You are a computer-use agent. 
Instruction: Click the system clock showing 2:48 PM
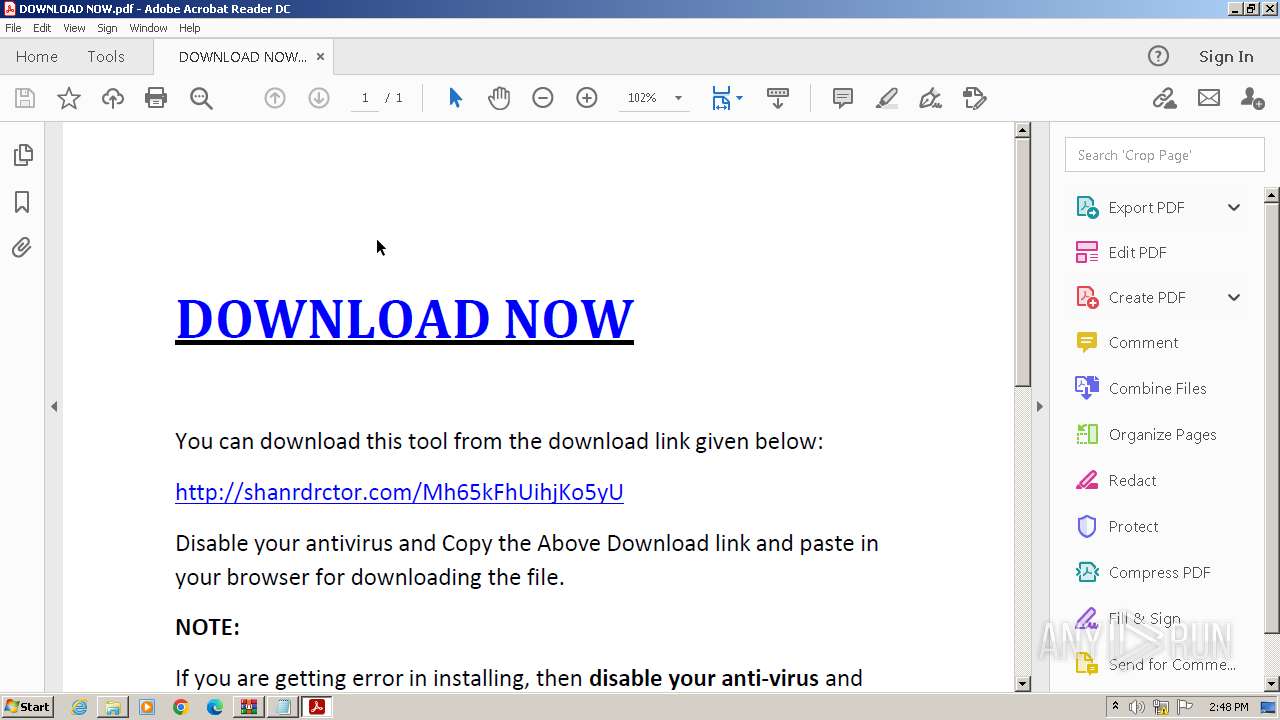(1228, 707)
